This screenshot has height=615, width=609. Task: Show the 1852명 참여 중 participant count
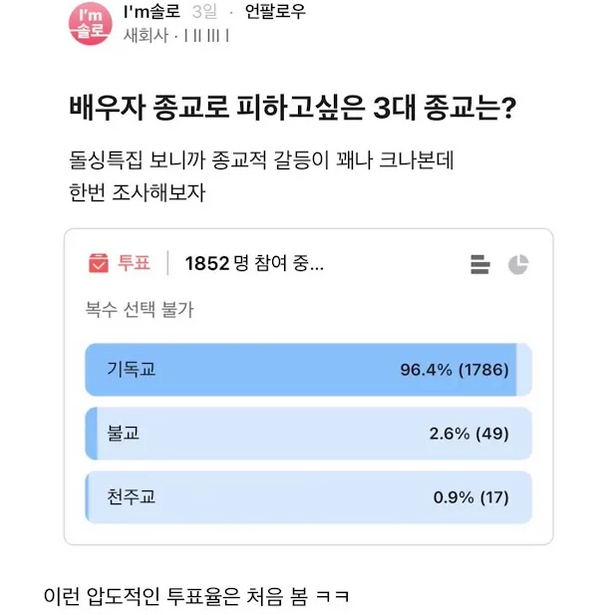(x=253, y=264)
